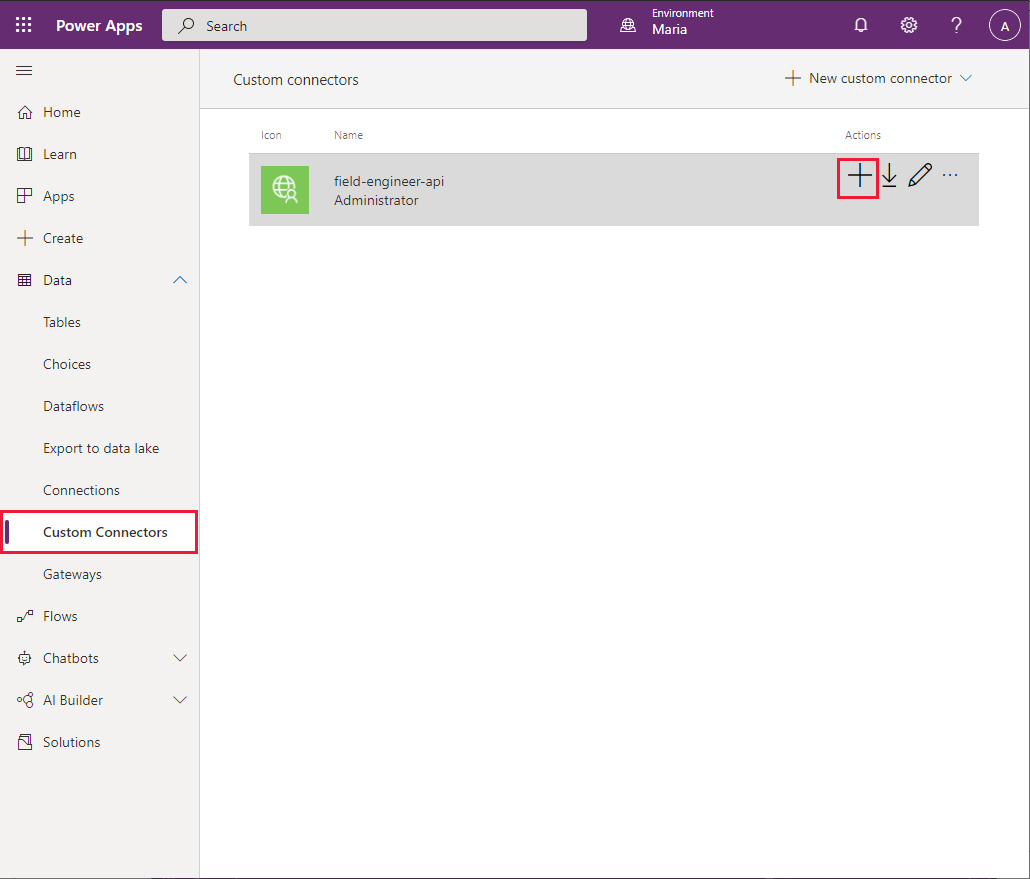The width and height of the screenshot is (1030, 879).
Task: Click the Icon column header
Action: [271, 135]
